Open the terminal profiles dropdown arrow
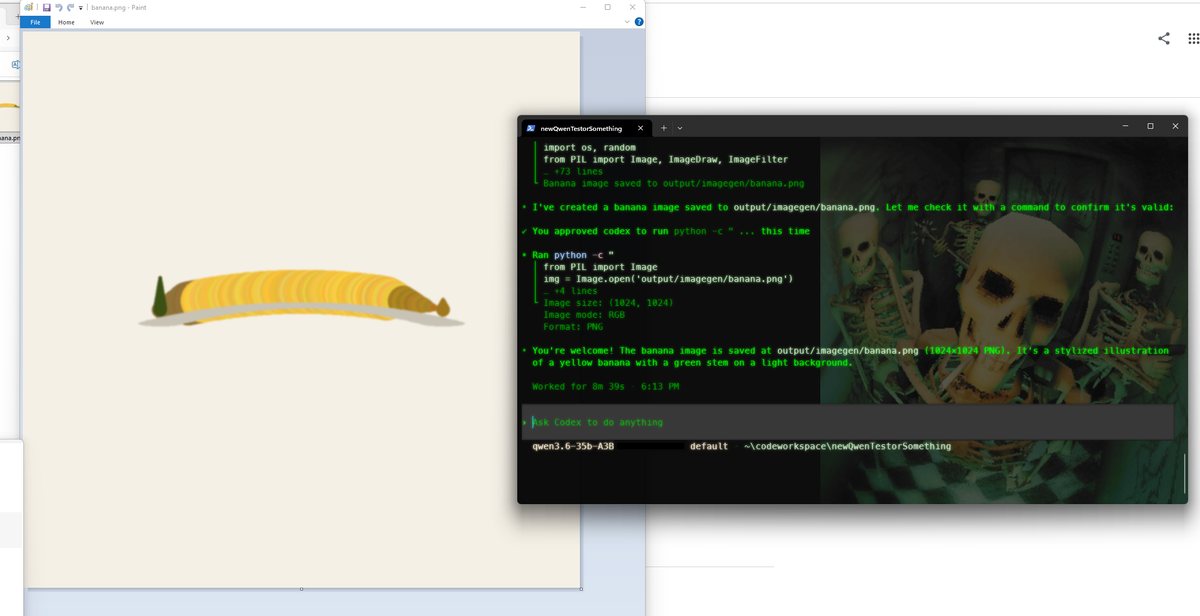Viewport: 1200px width, 616px height. click(x=680, y=128)
